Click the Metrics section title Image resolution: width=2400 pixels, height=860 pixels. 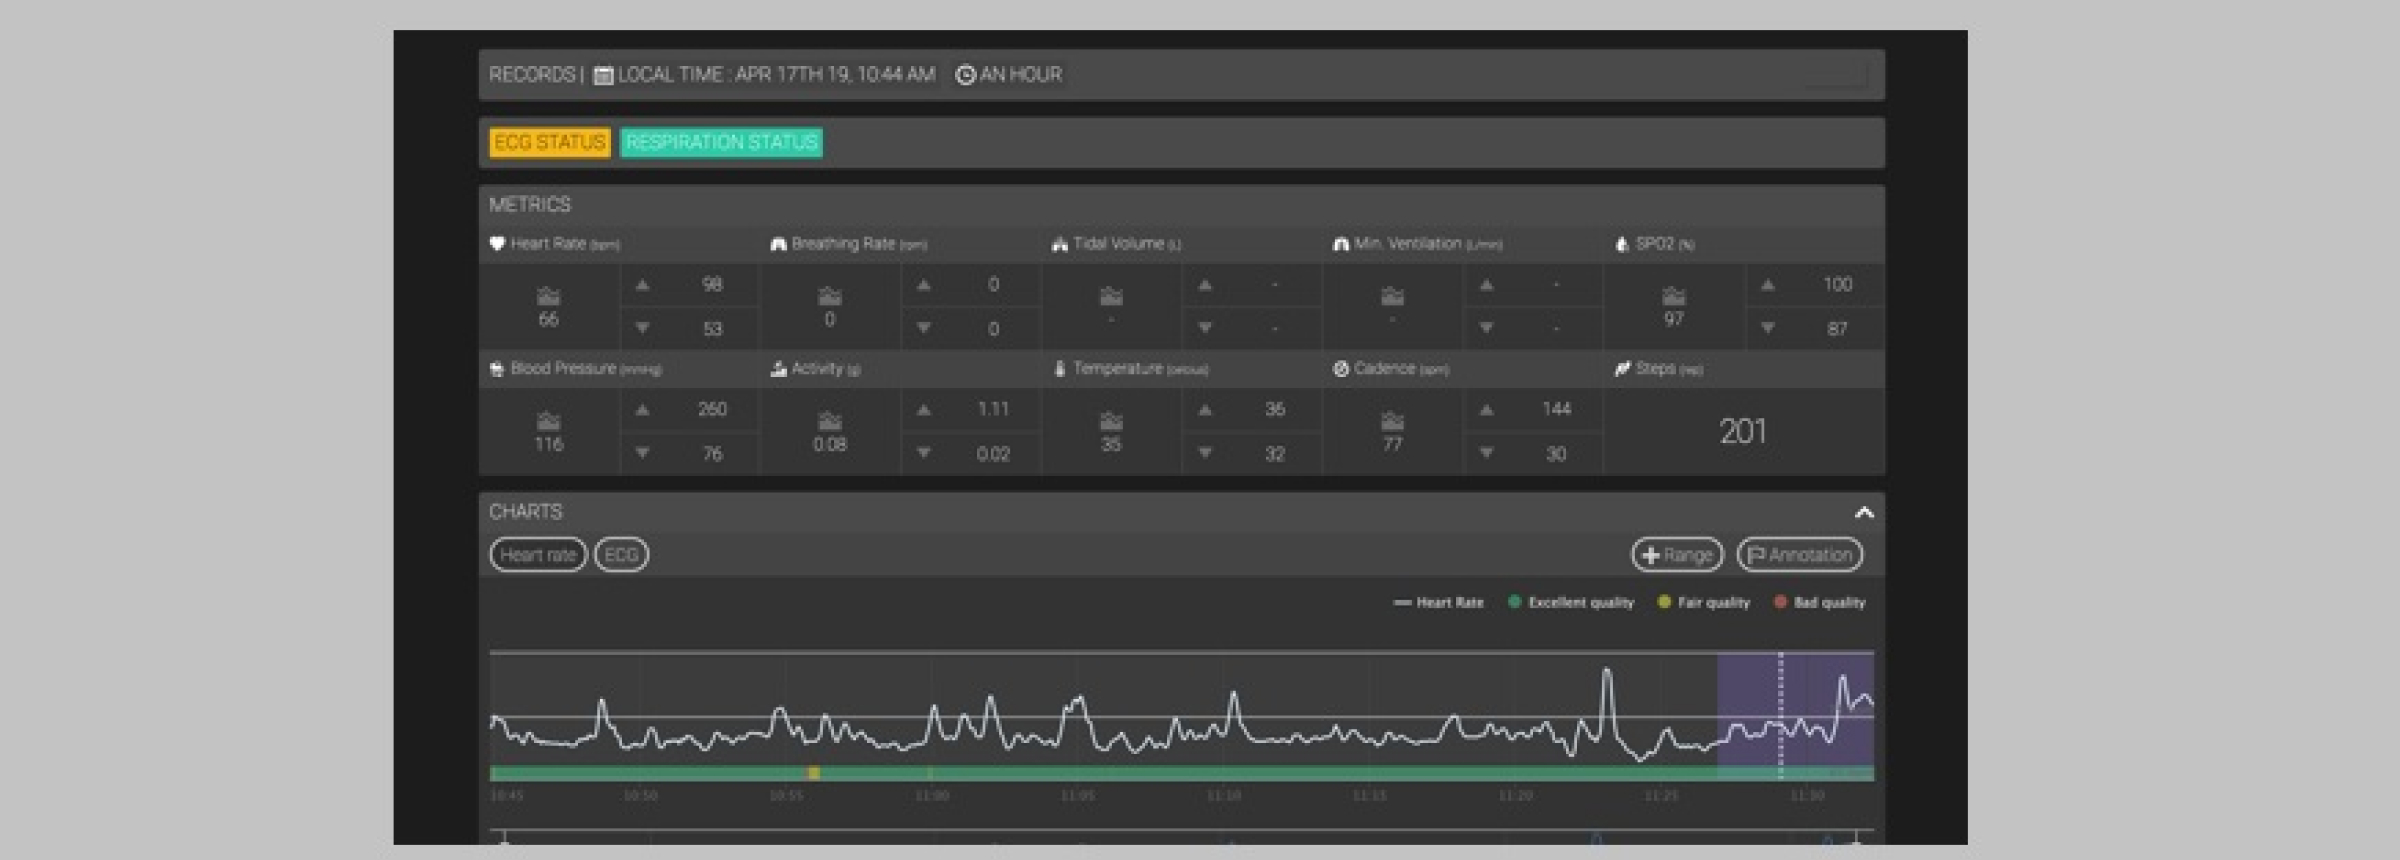click(x=530, y=205)
